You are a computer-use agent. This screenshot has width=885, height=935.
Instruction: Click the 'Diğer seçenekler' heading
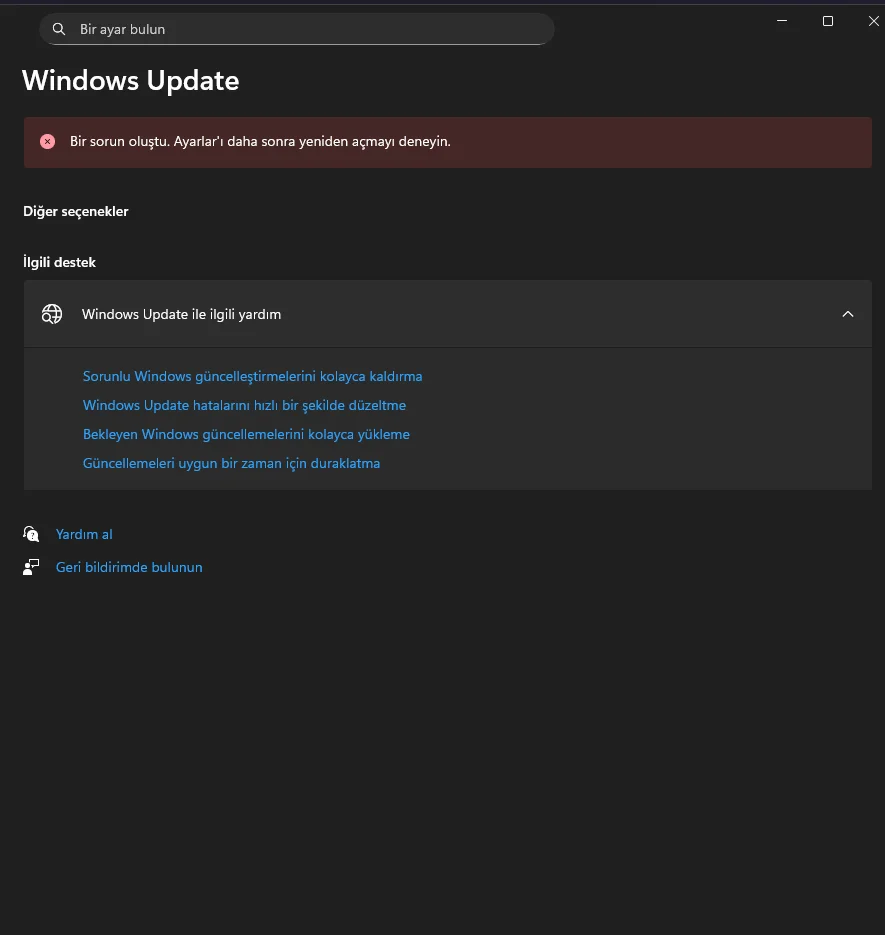[x=76, y=212]
